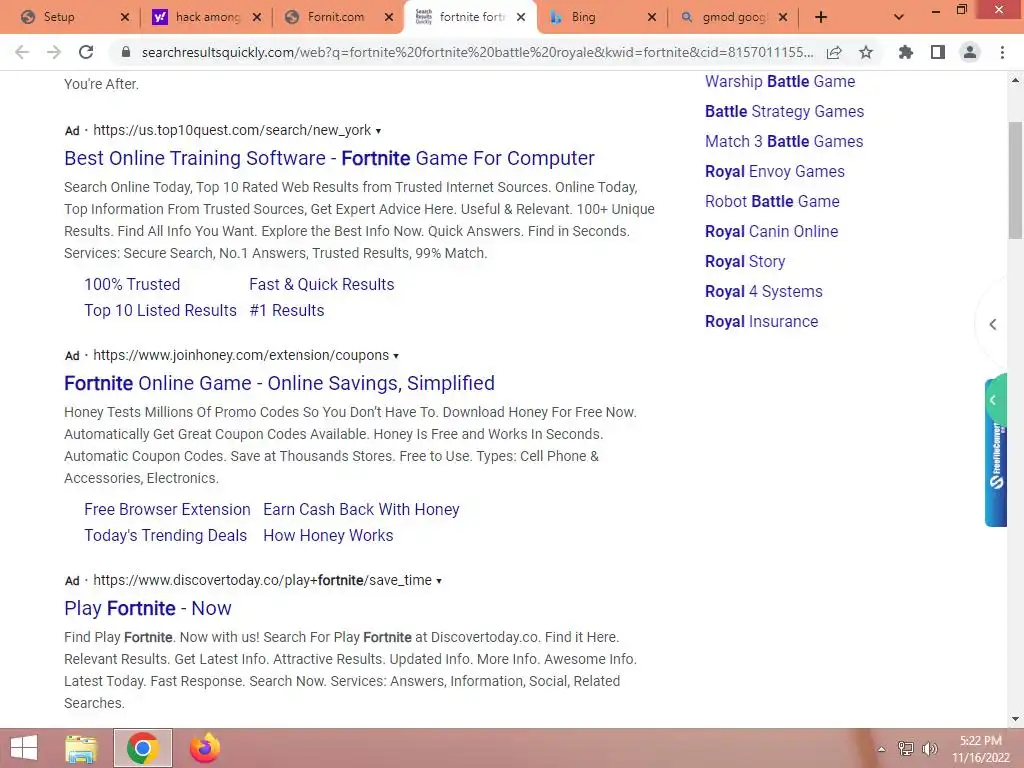This screenshot has height=768, width=1024.
Task: Expand top10quest ad URL dropdown arrow
Action: coord(378,131)
